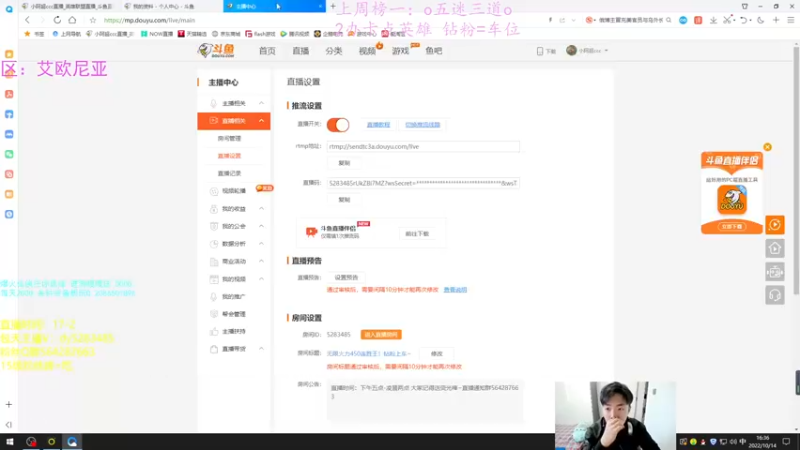Viewport: 800px width, 450px height.
Task: Collapse the highlighted 直播相关 sidebar section
Action: tap(261, 121)
